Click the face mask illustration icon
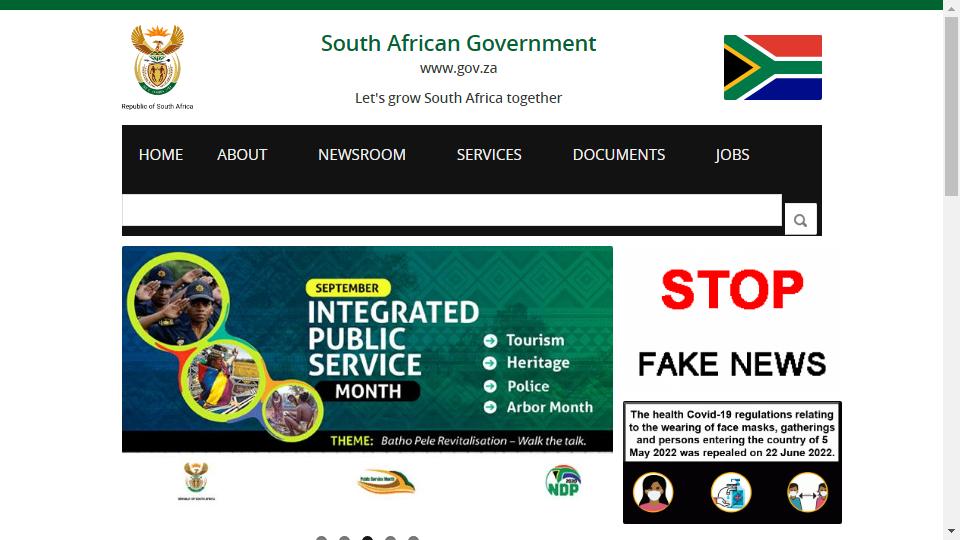This screenshot has height=540, width=960. (x=653, y=492)
